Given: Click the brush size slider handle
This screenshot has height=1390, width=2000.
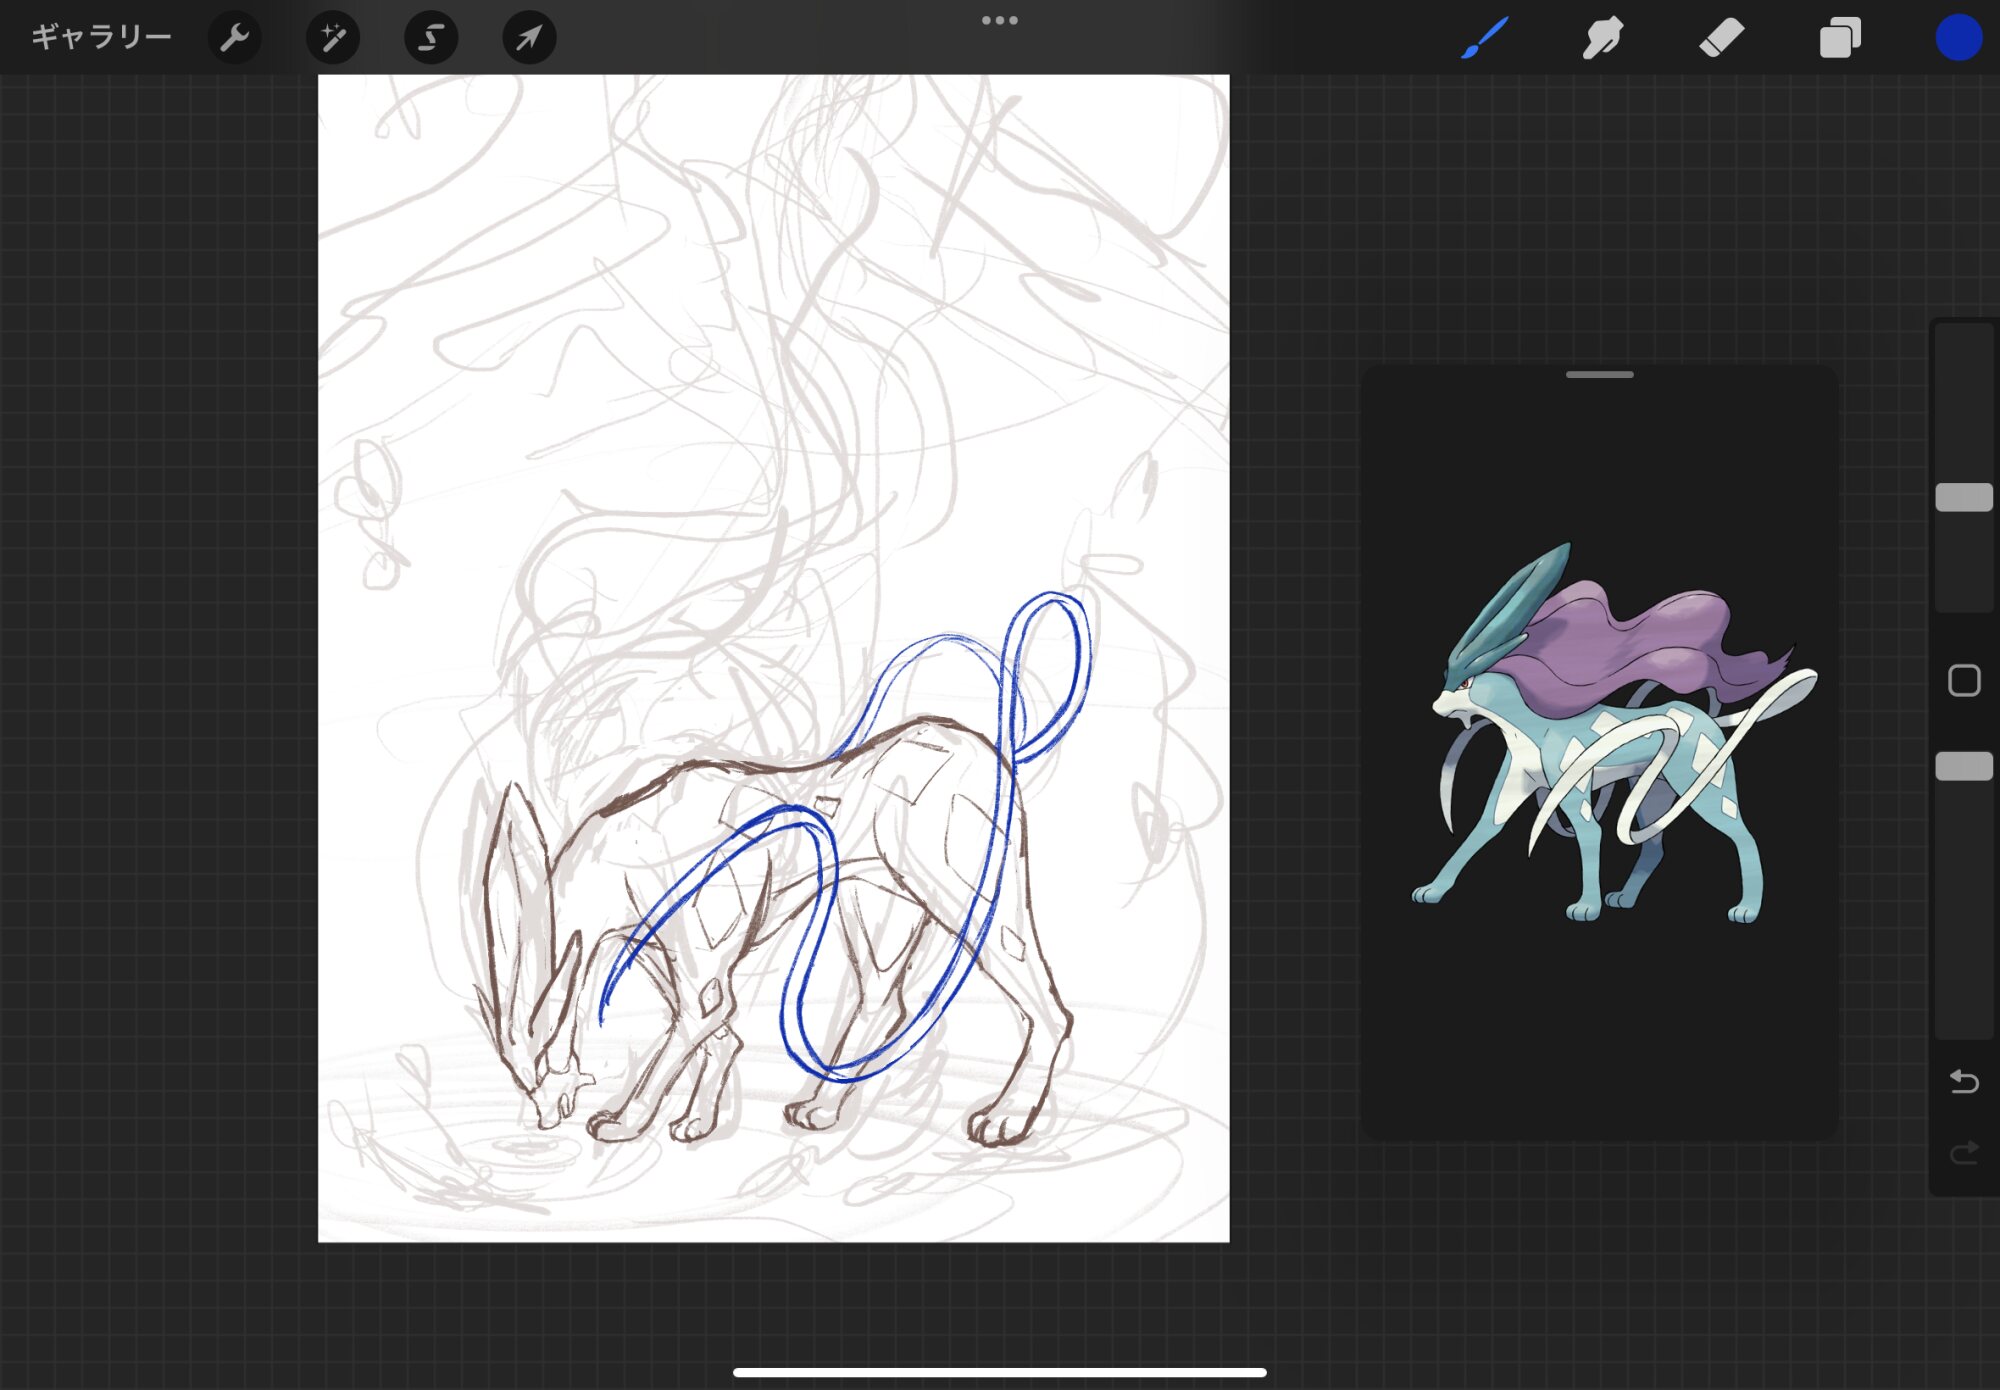Looking at the screenshot, I should click(1964, 497).
